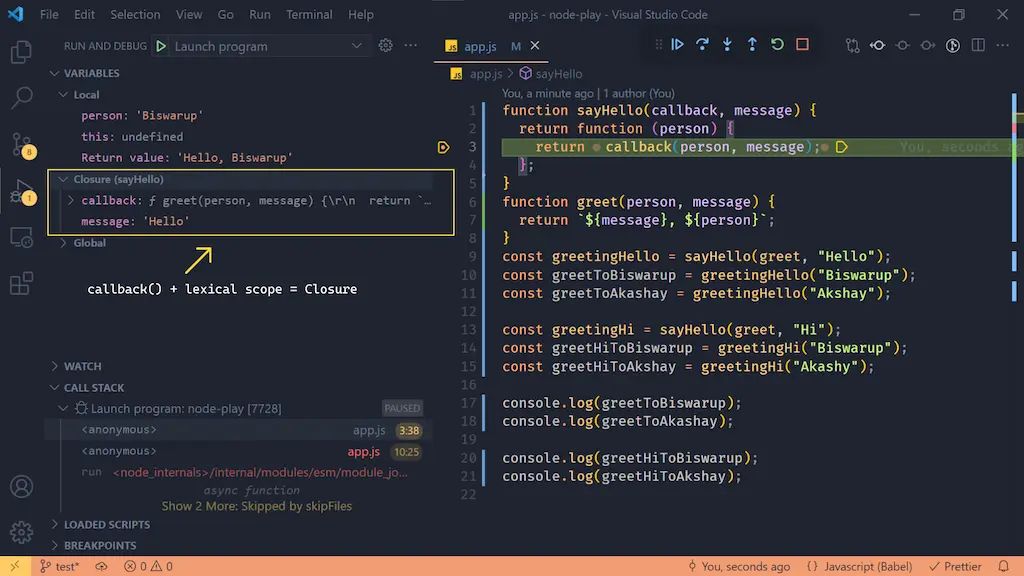The height and width of the screenshot is (576, 1024).
Task: Open debug panel more actions ellipsis
Action: coord(411,46)
